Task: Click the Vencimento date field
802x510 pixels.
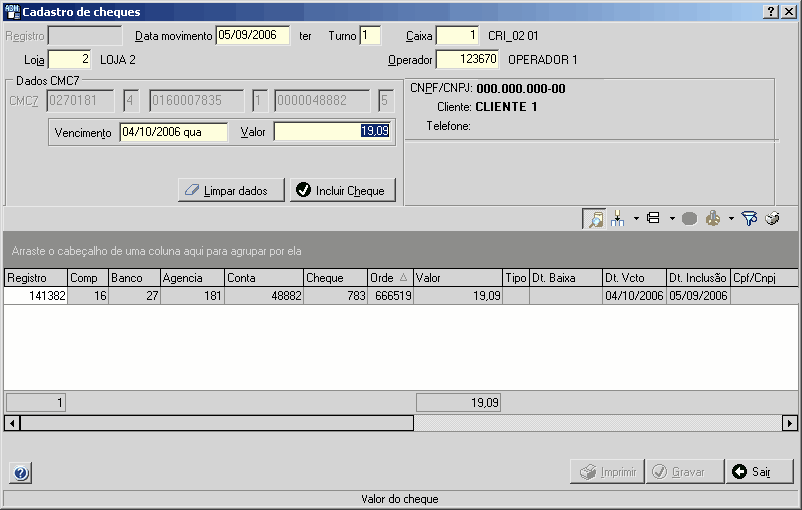Action: 174,132
